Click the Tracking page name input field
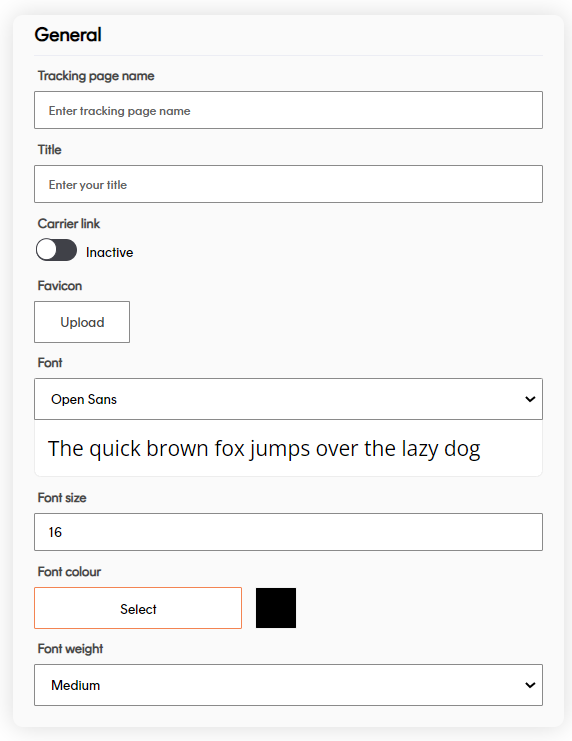572x741 pixels. (288, 110)
